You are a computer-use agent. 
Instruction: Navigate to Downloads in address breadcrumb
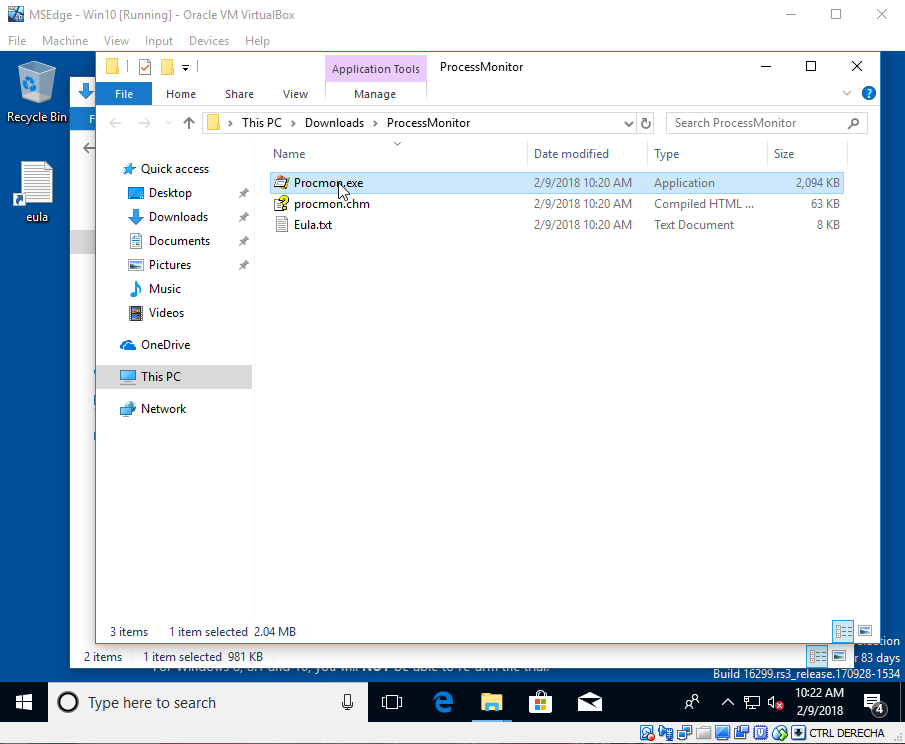334,123
